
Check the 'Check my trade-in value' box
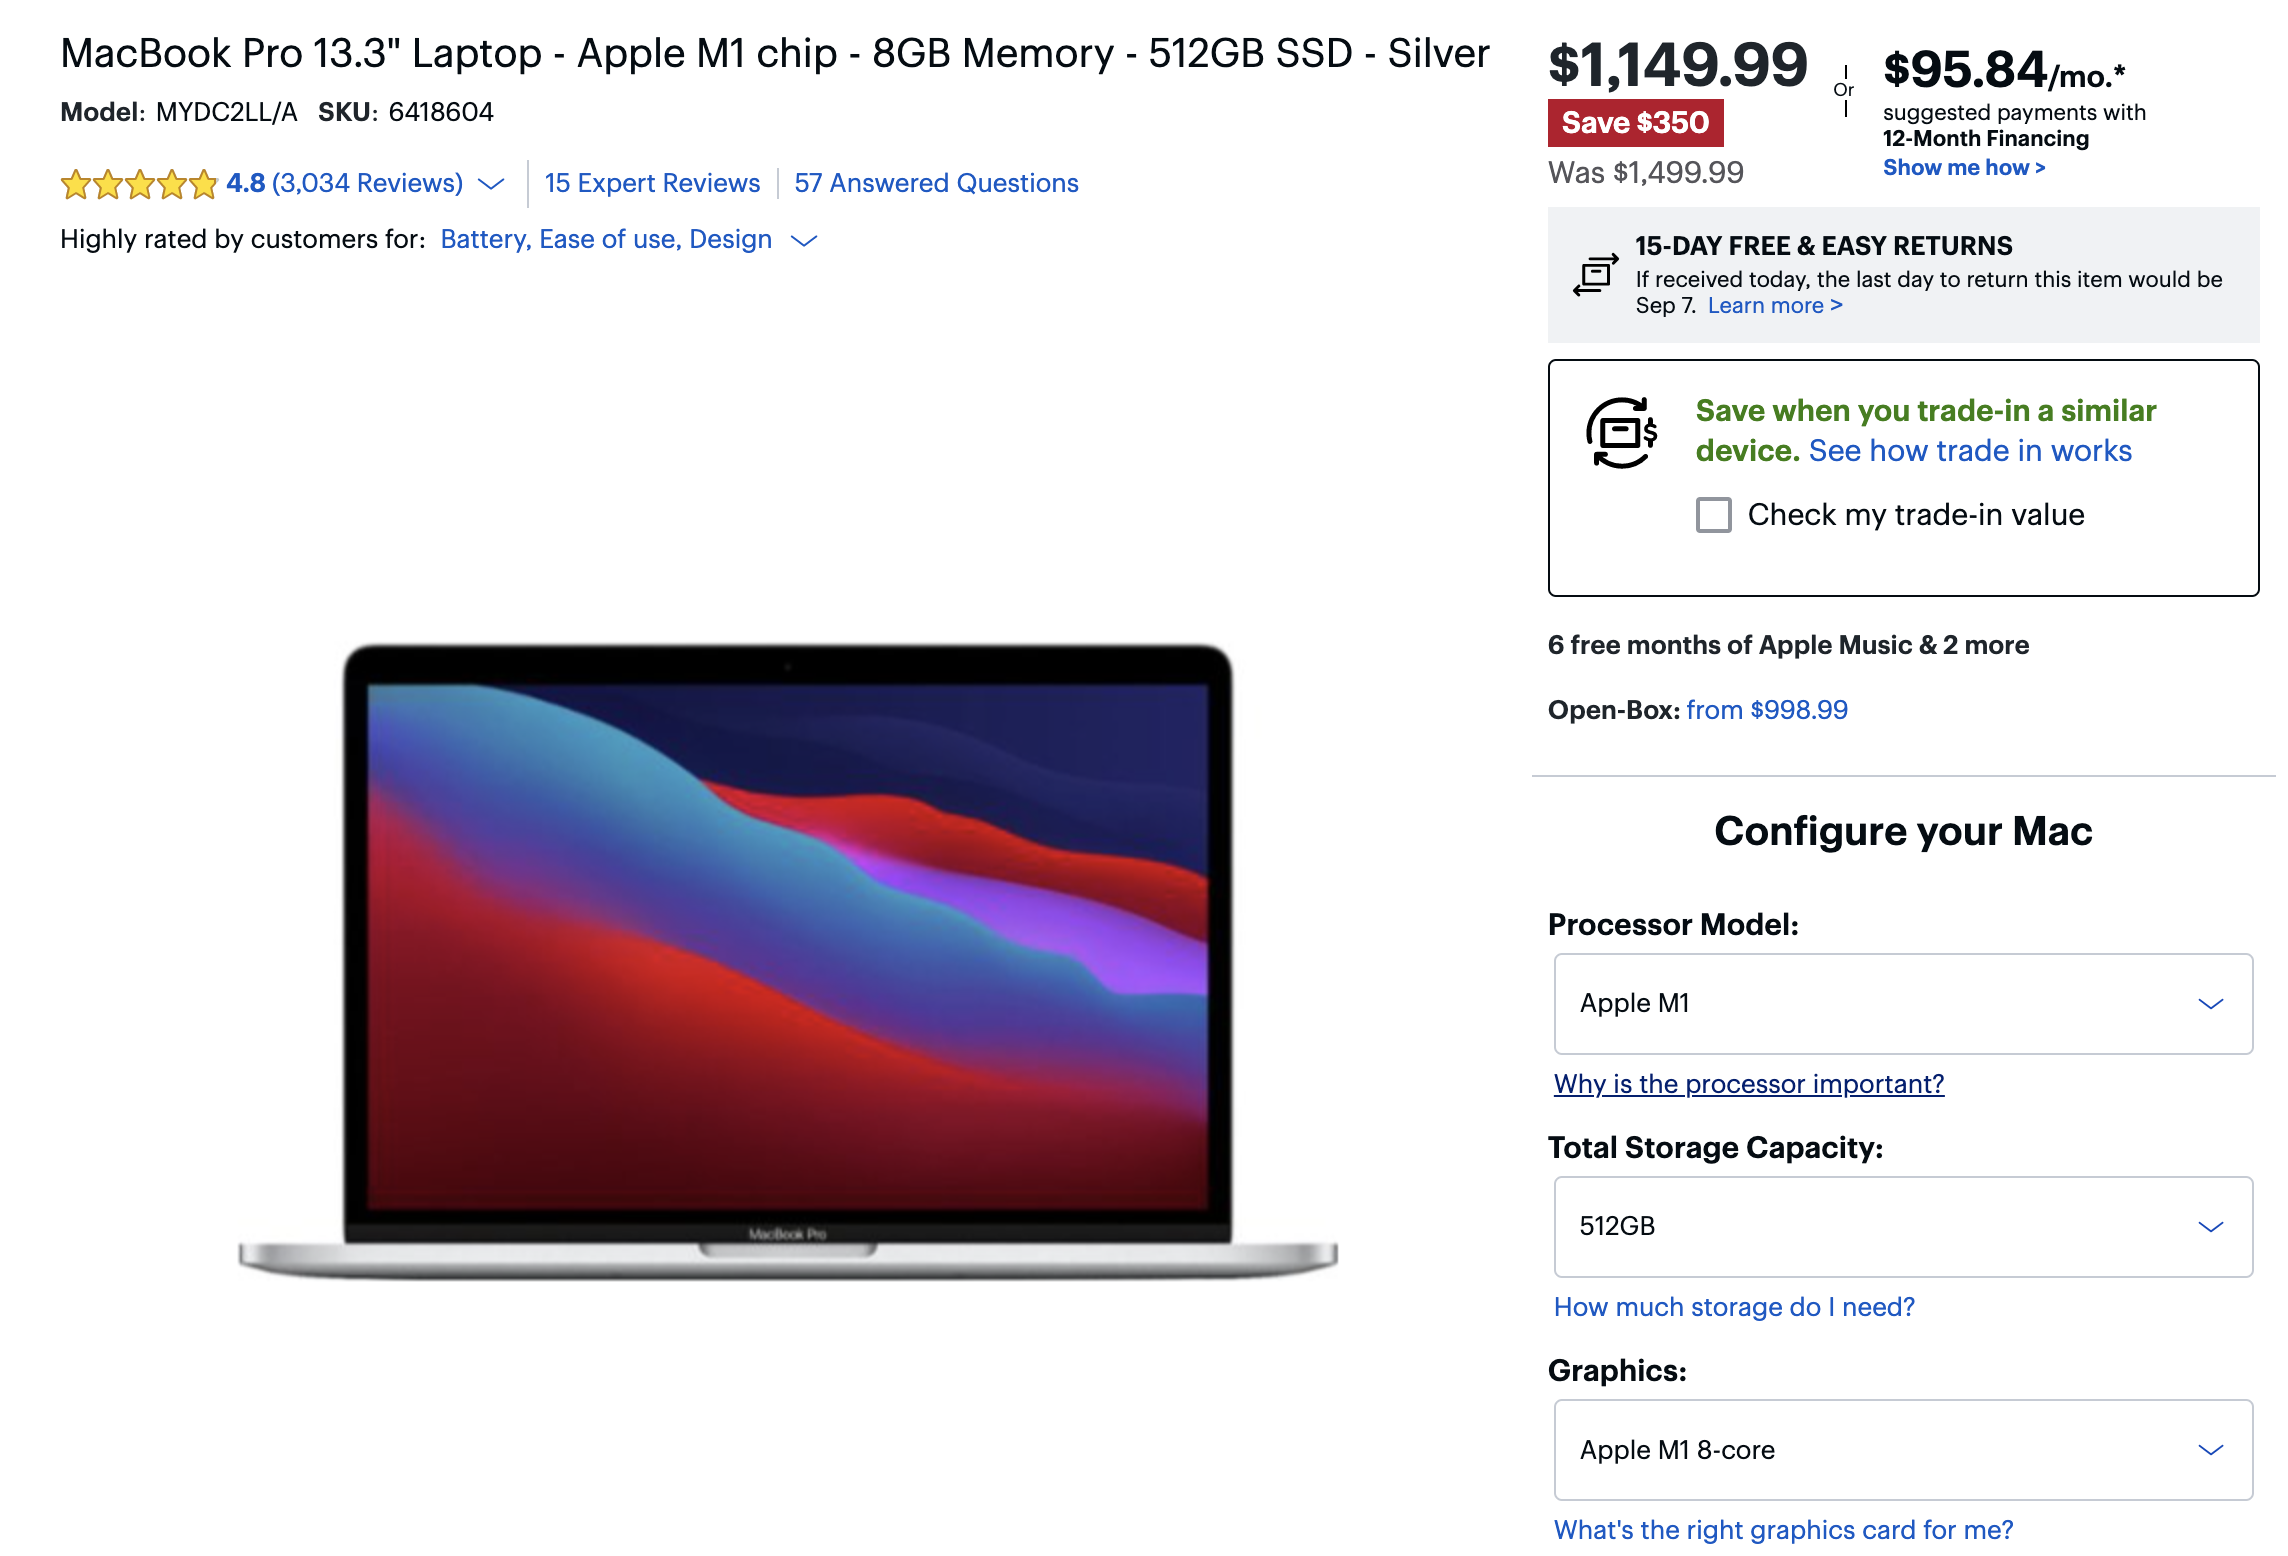pos(1714,515)
